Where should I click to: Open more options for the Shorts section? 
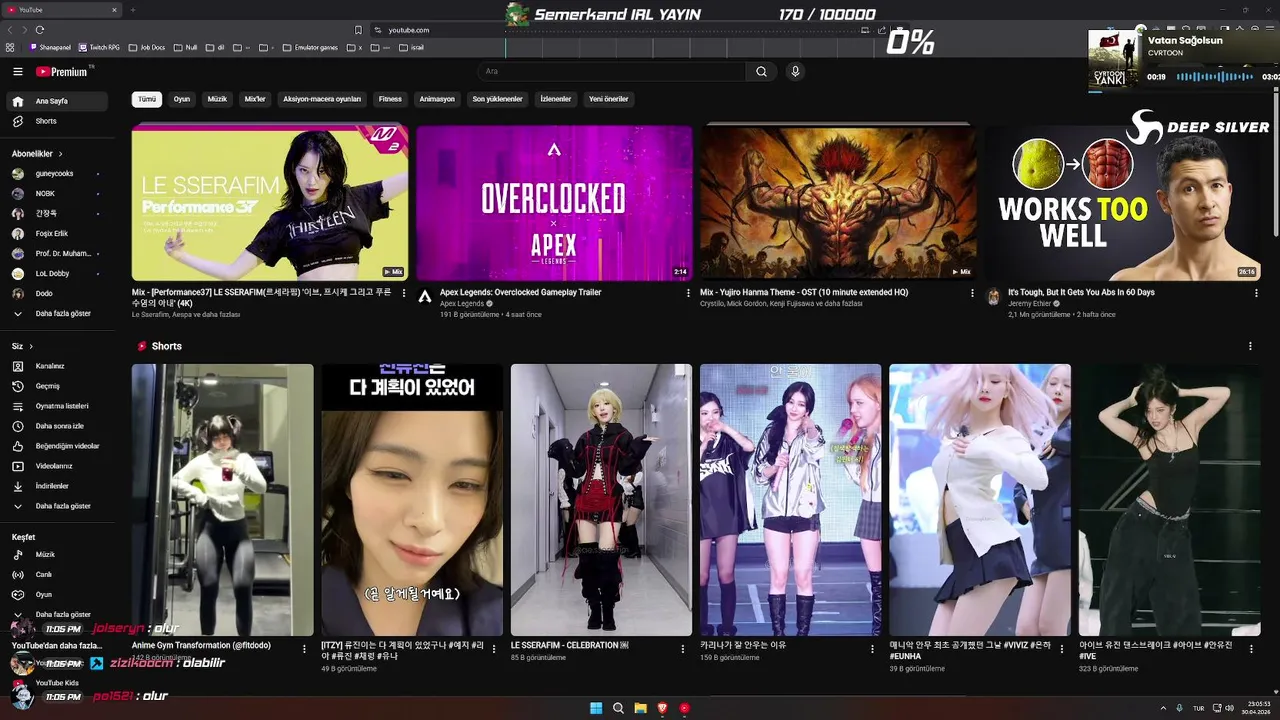coord(1250,346)
